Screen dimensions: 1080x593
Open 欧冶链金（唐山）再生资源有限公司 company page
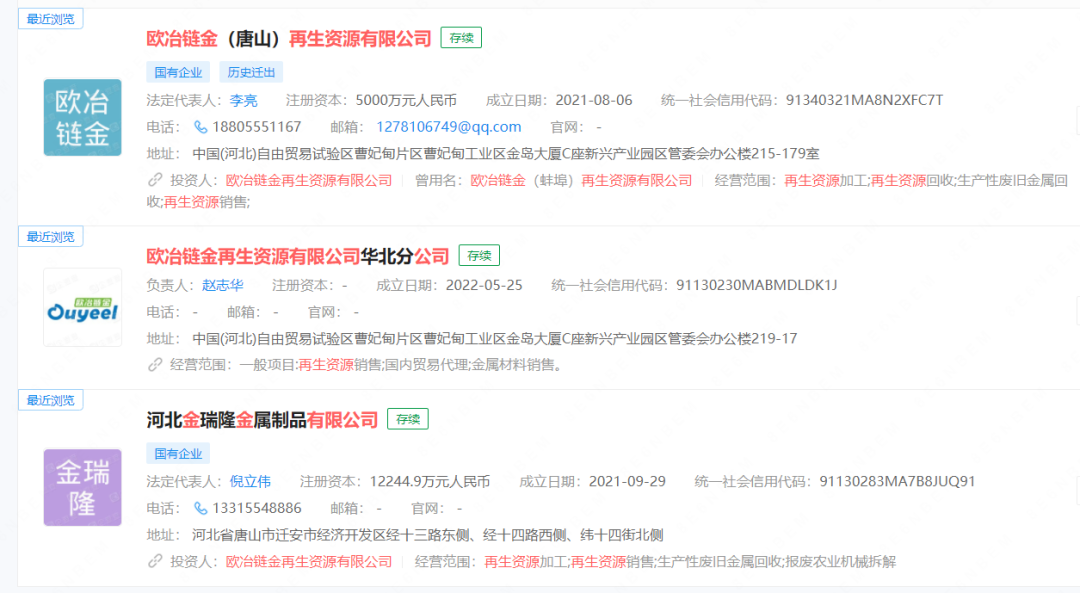[x=289, y=39]
